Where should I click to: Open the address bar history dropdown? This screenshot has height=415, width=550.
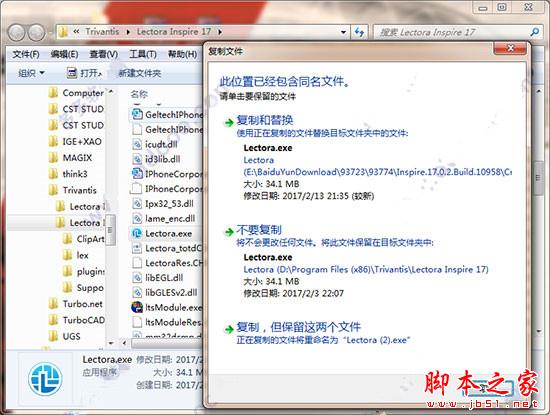343,32
